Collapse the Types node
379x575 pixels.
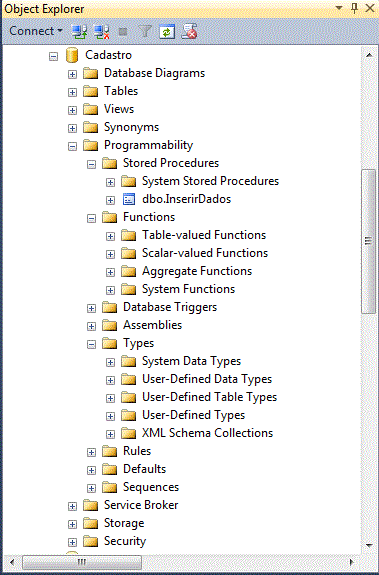(91, 344)
